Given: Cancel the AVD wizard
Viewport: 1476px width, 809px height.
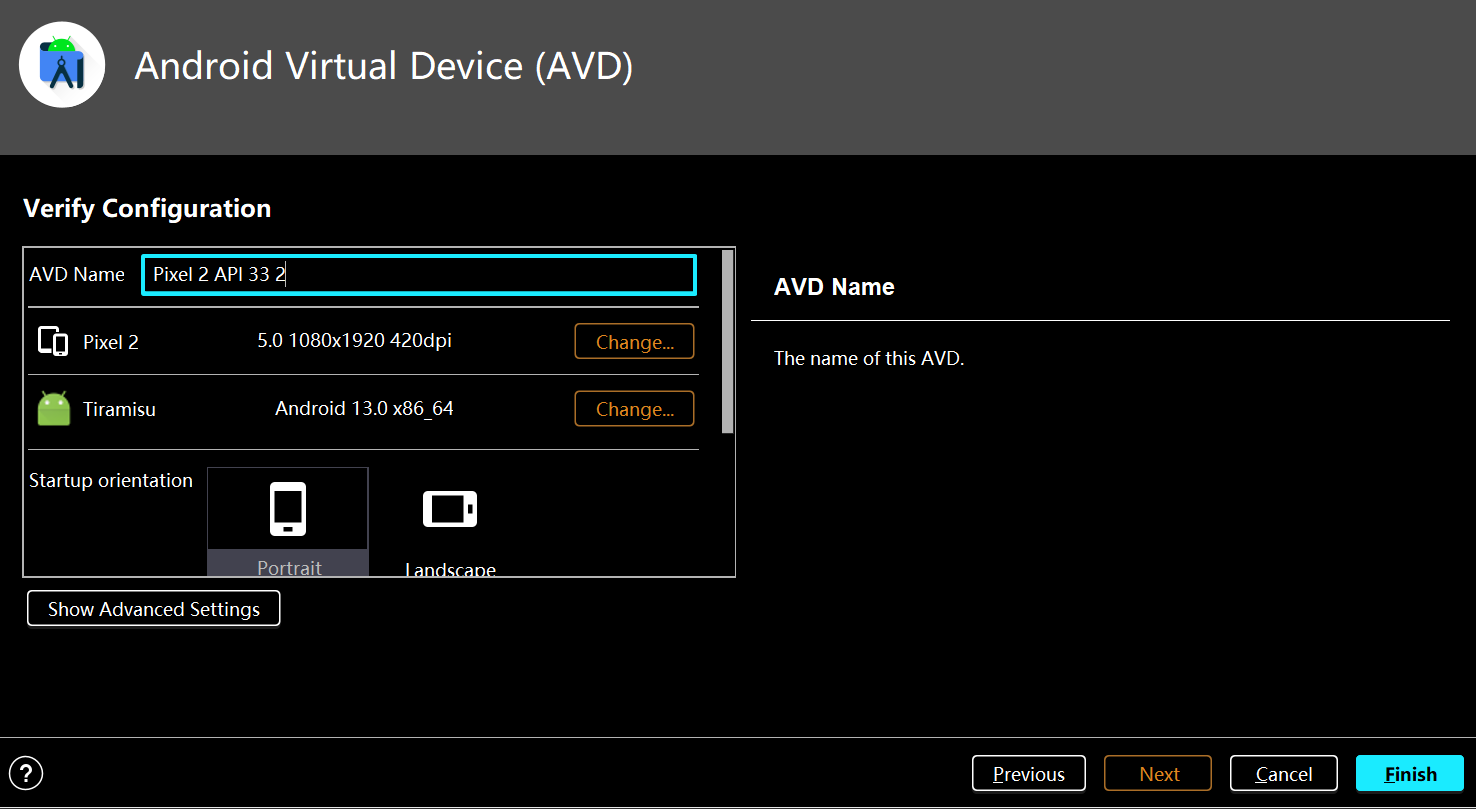Looking at the screenshot, I should pos(1284,773).
